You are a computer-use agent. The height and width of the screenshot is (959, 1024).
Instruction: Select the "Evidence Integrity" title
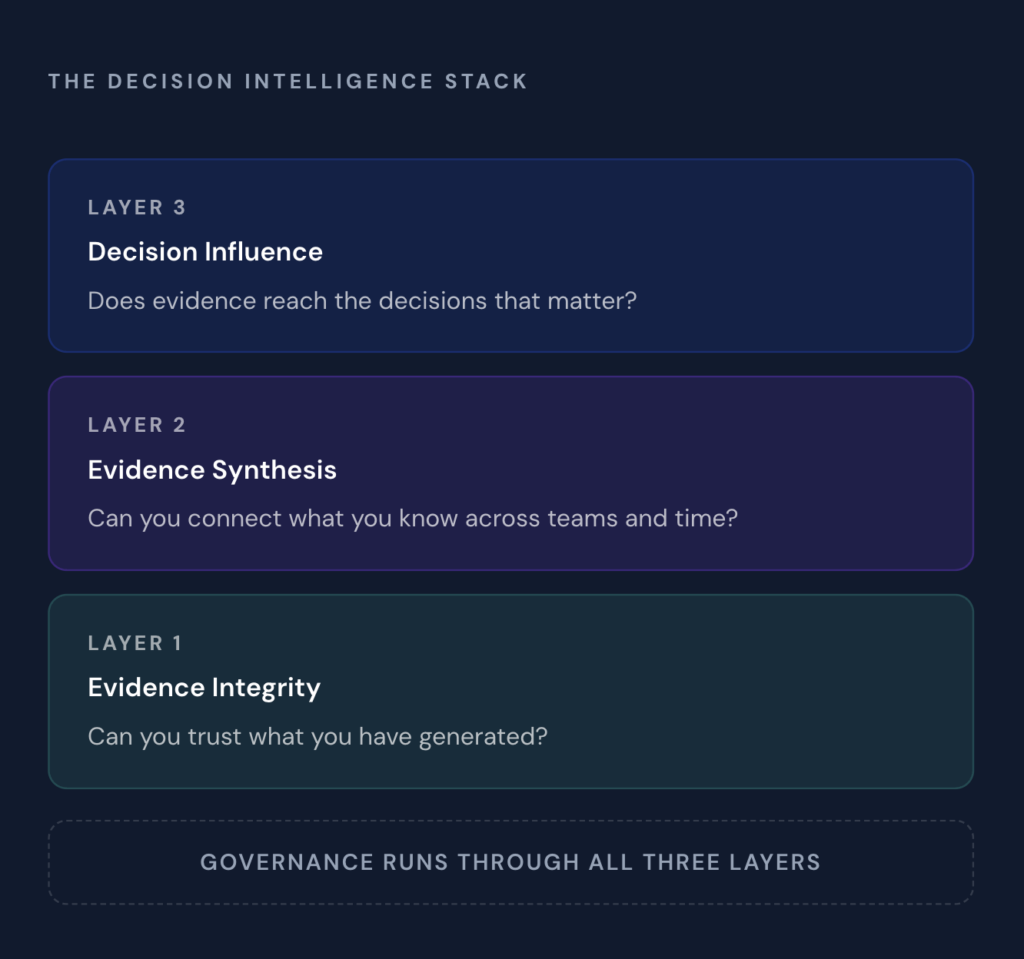(x=204, y=688)
